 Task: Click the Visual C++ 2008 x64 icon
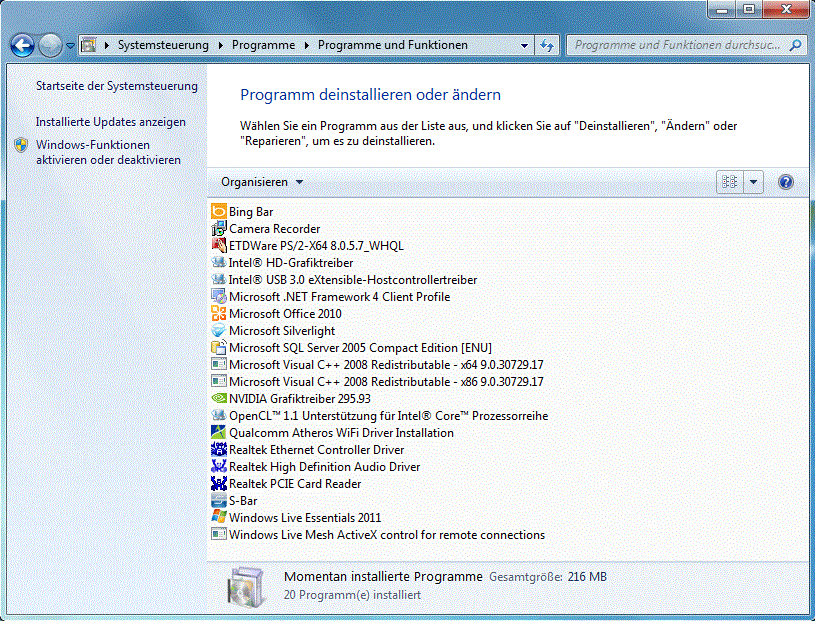219,364
